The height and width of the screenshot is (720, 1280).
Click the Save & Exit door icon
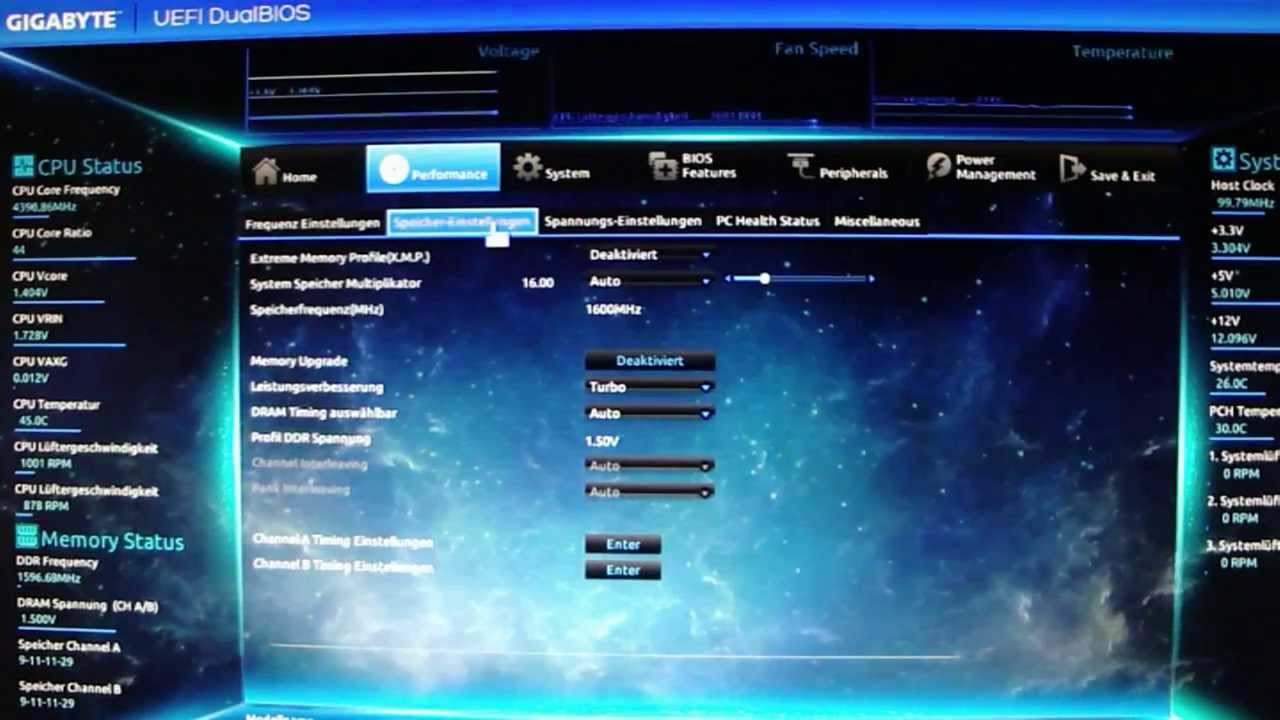(x=1072, y=168)
